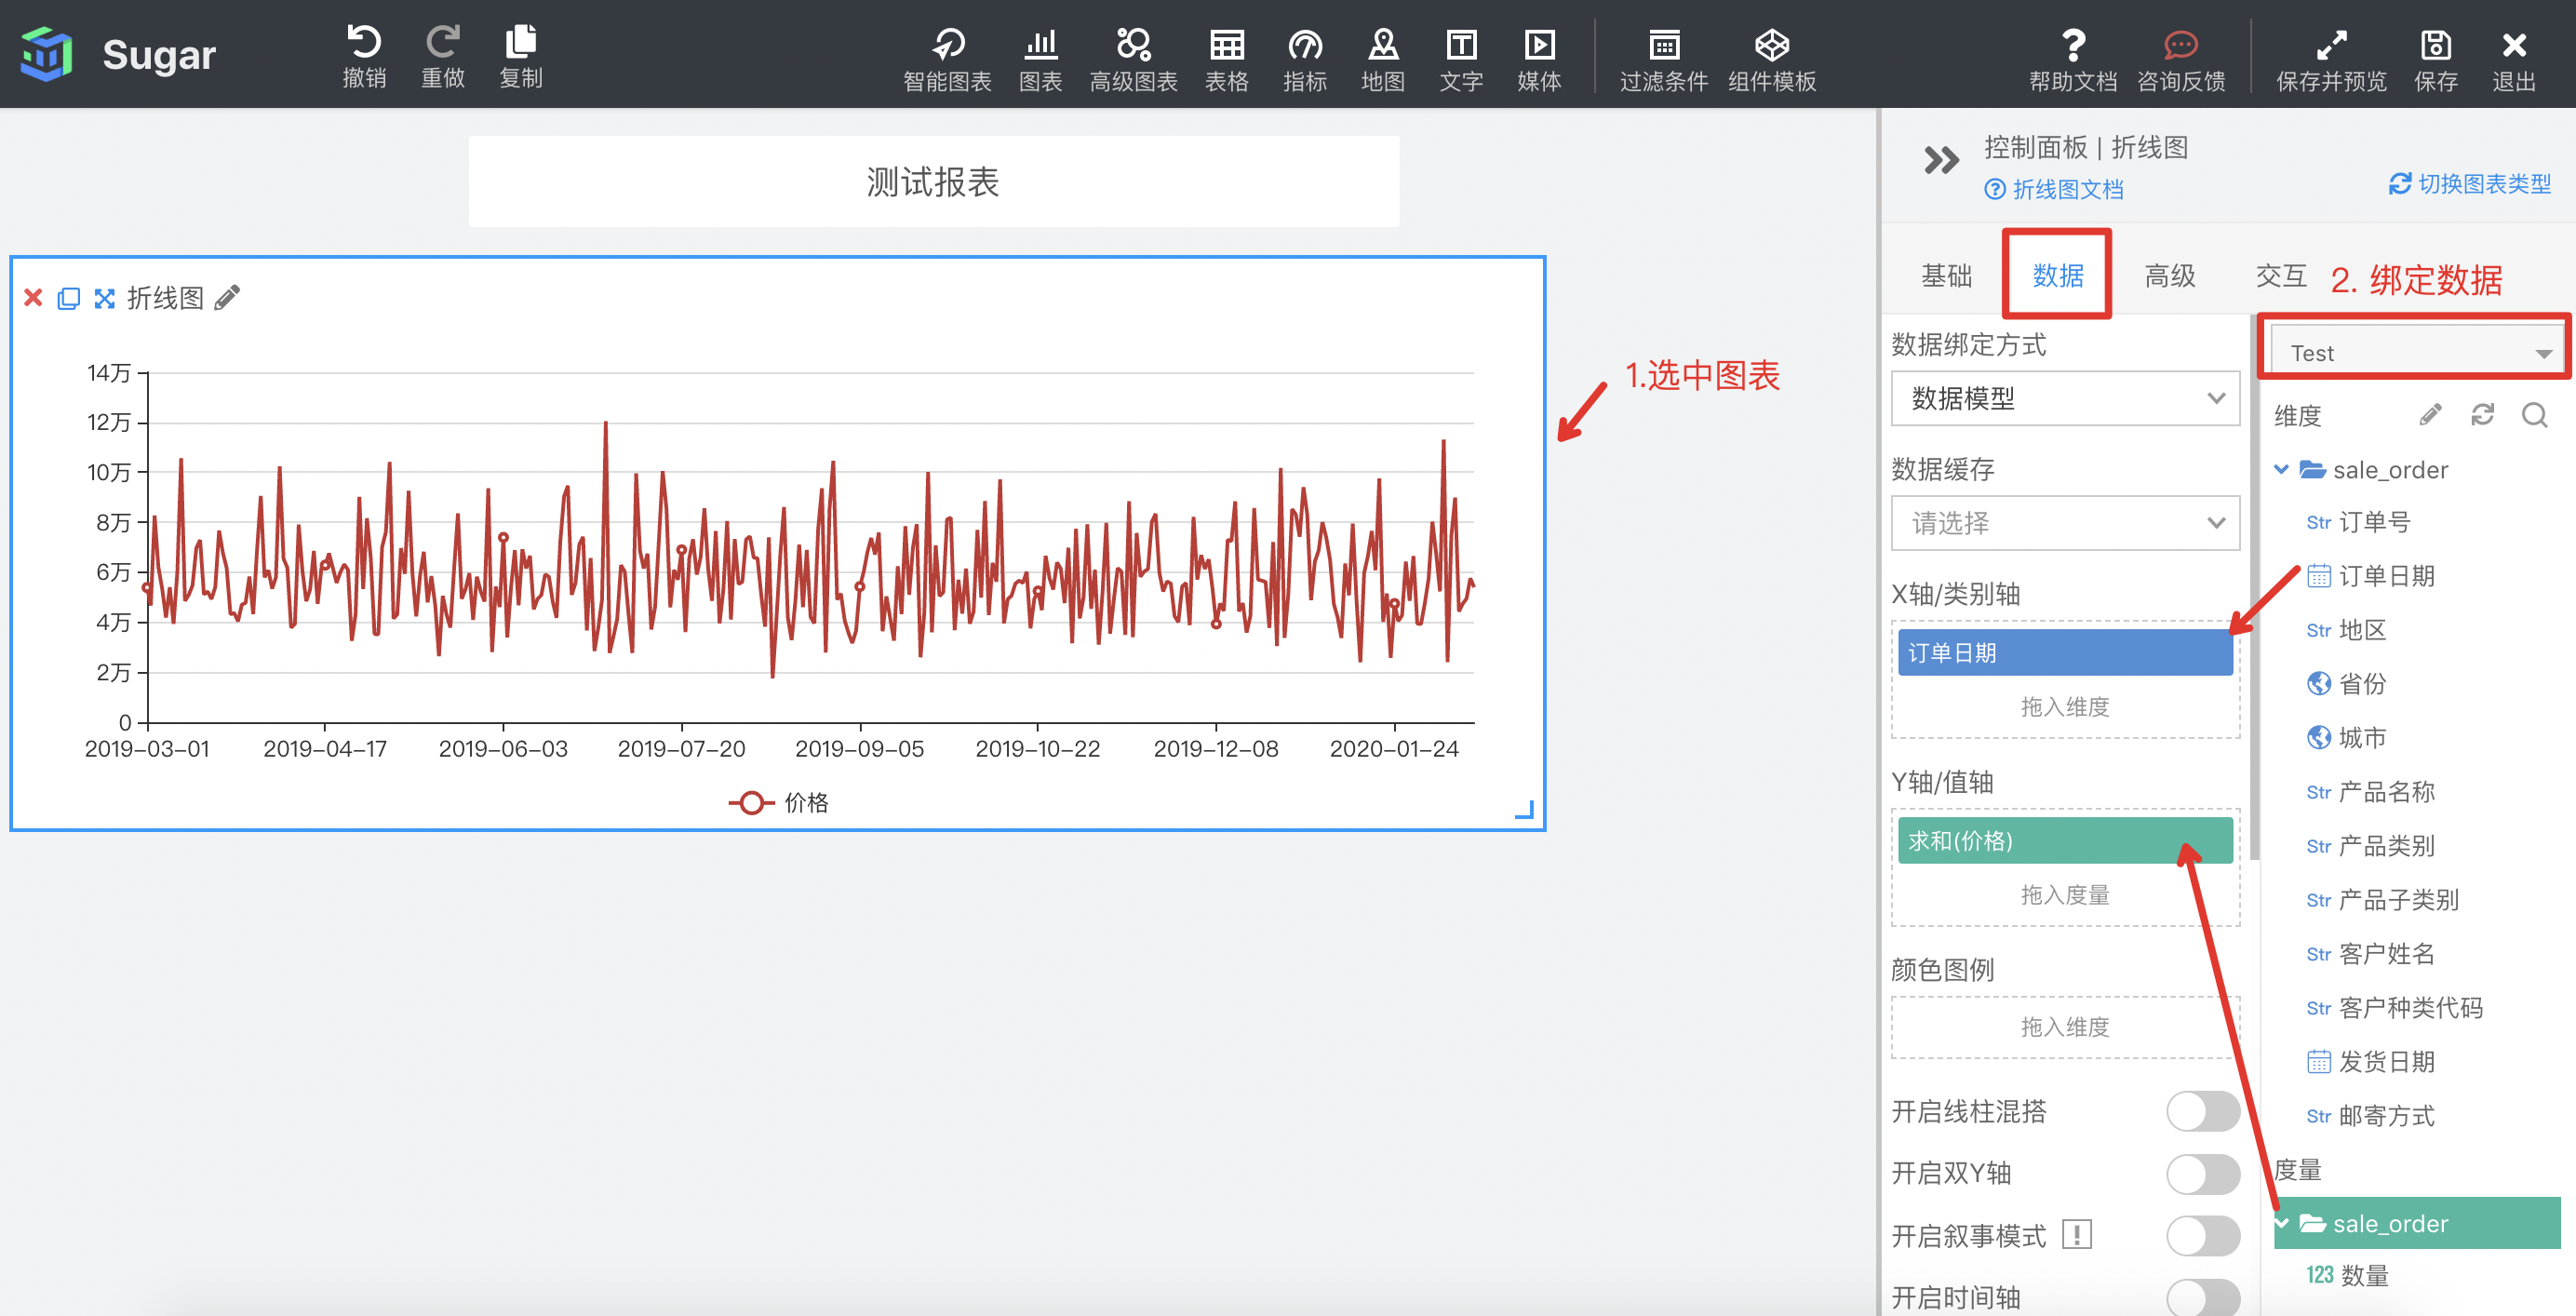Viewport: 2576px width, 1316px height.
Task: Click the undo (撤销) icon
Action: 364,44
